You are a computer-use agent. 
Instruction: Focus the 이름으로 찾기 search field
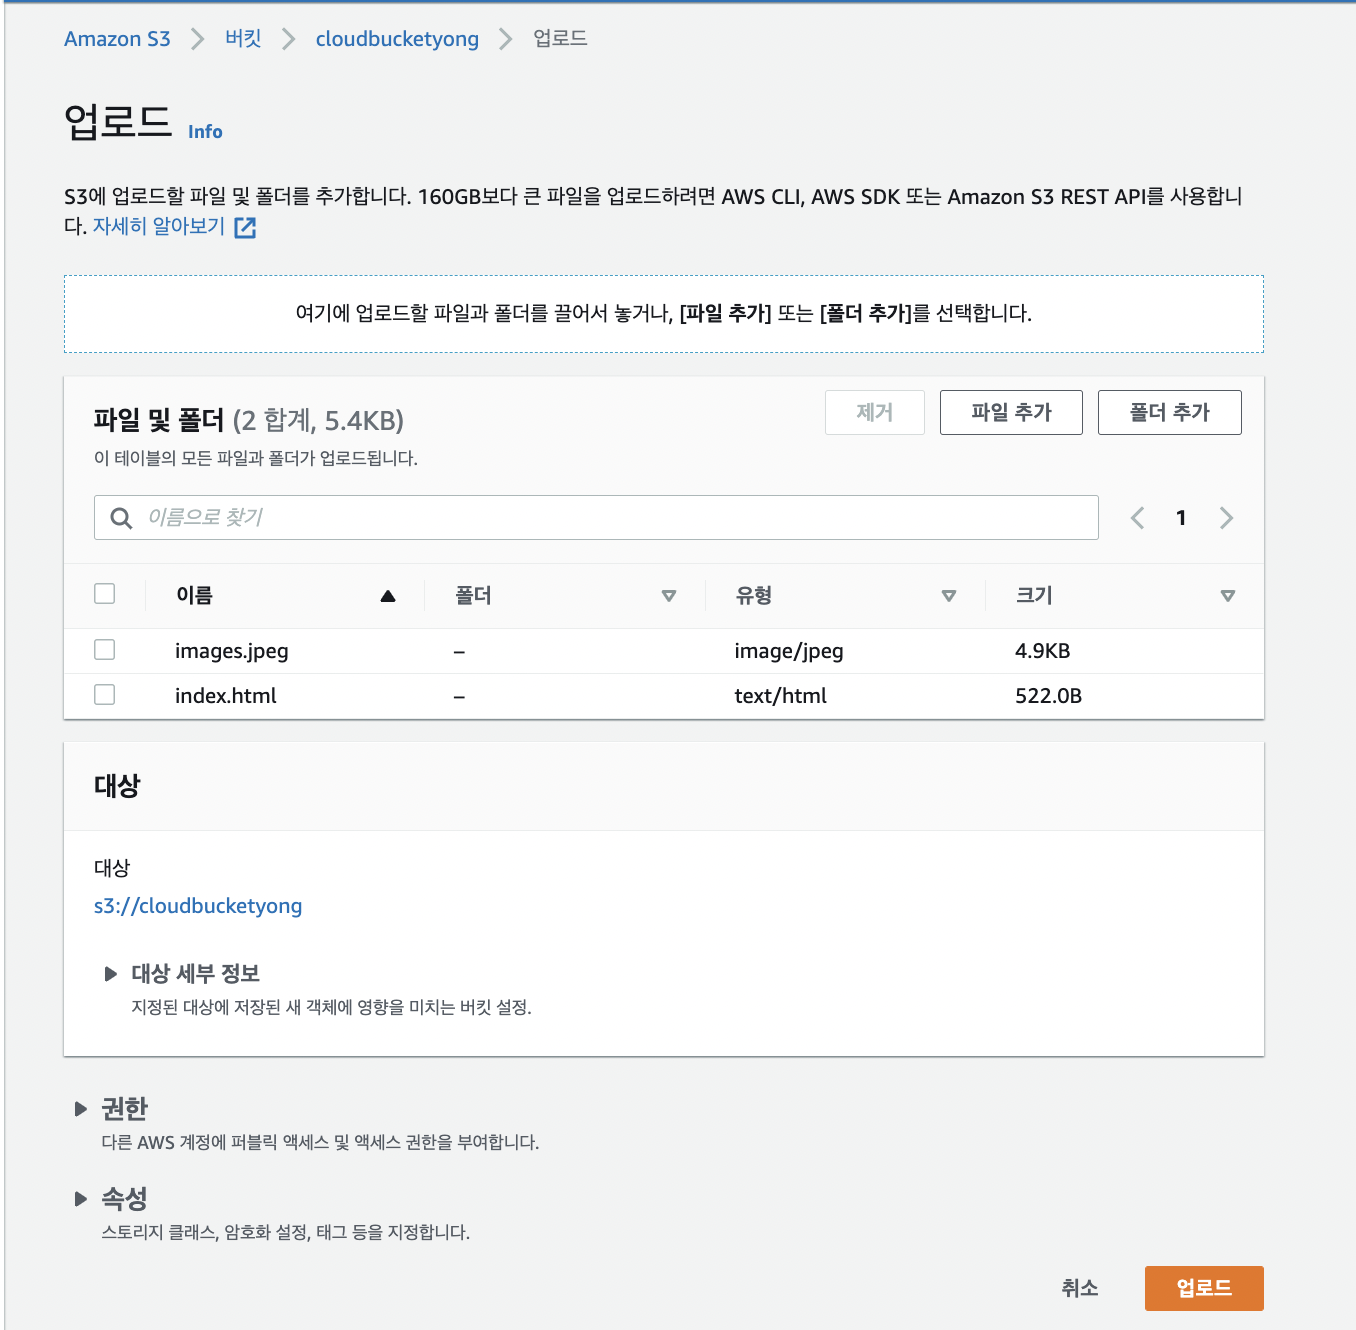tap(596, 518)
